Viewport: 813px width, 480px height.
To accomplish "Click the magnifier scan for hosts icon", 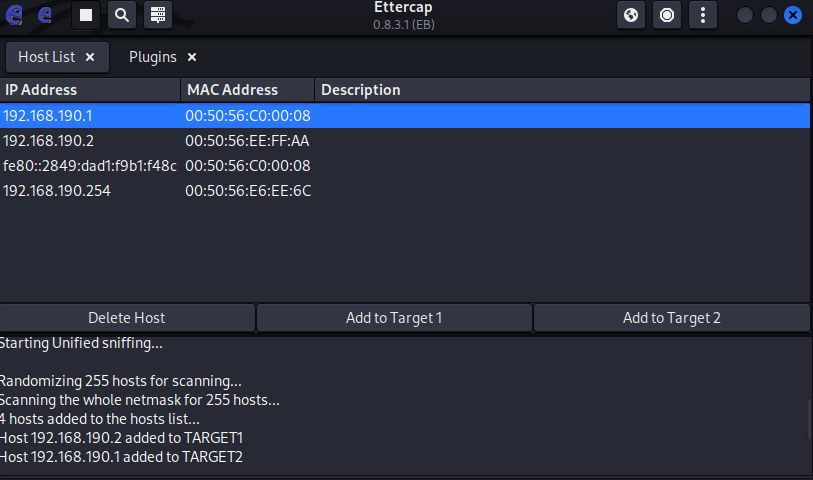I will tap(122, 15).
